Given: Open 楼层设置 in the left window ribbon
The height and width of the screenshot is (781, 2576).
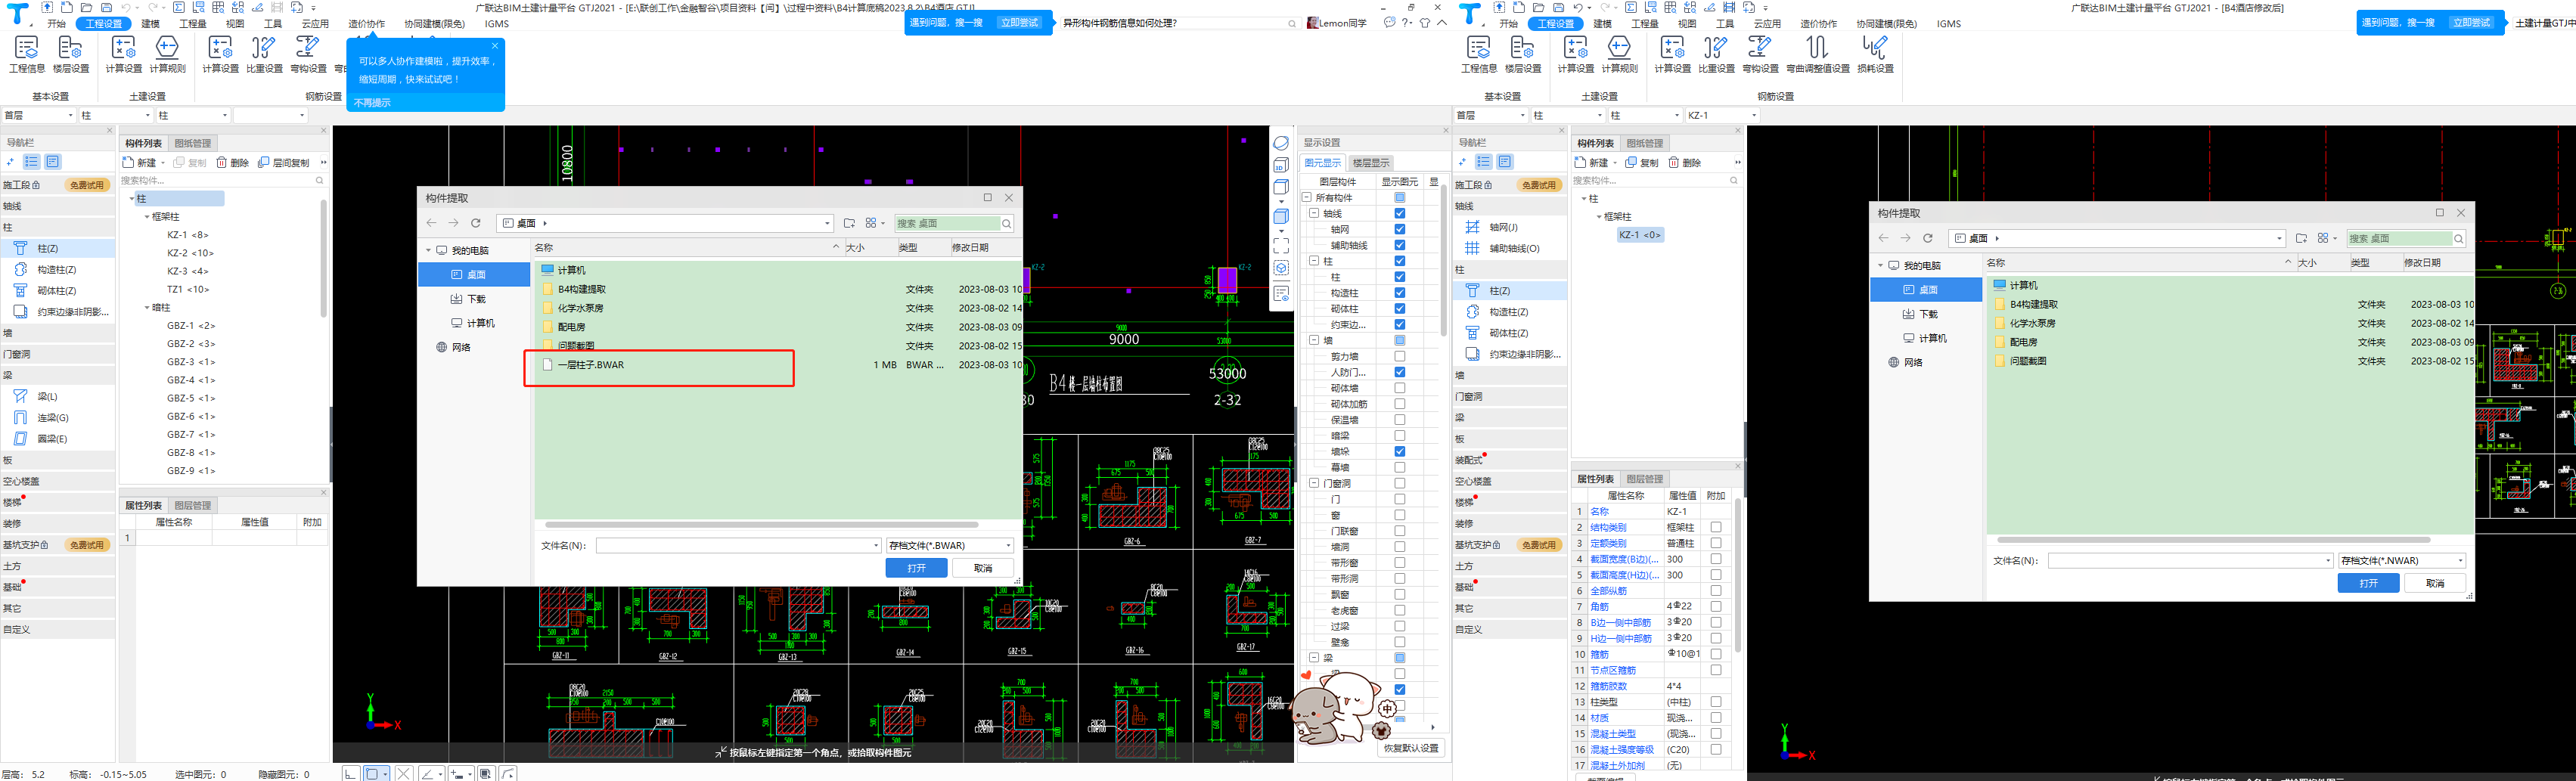Looking at the screenshot, I should pos(71,55).
